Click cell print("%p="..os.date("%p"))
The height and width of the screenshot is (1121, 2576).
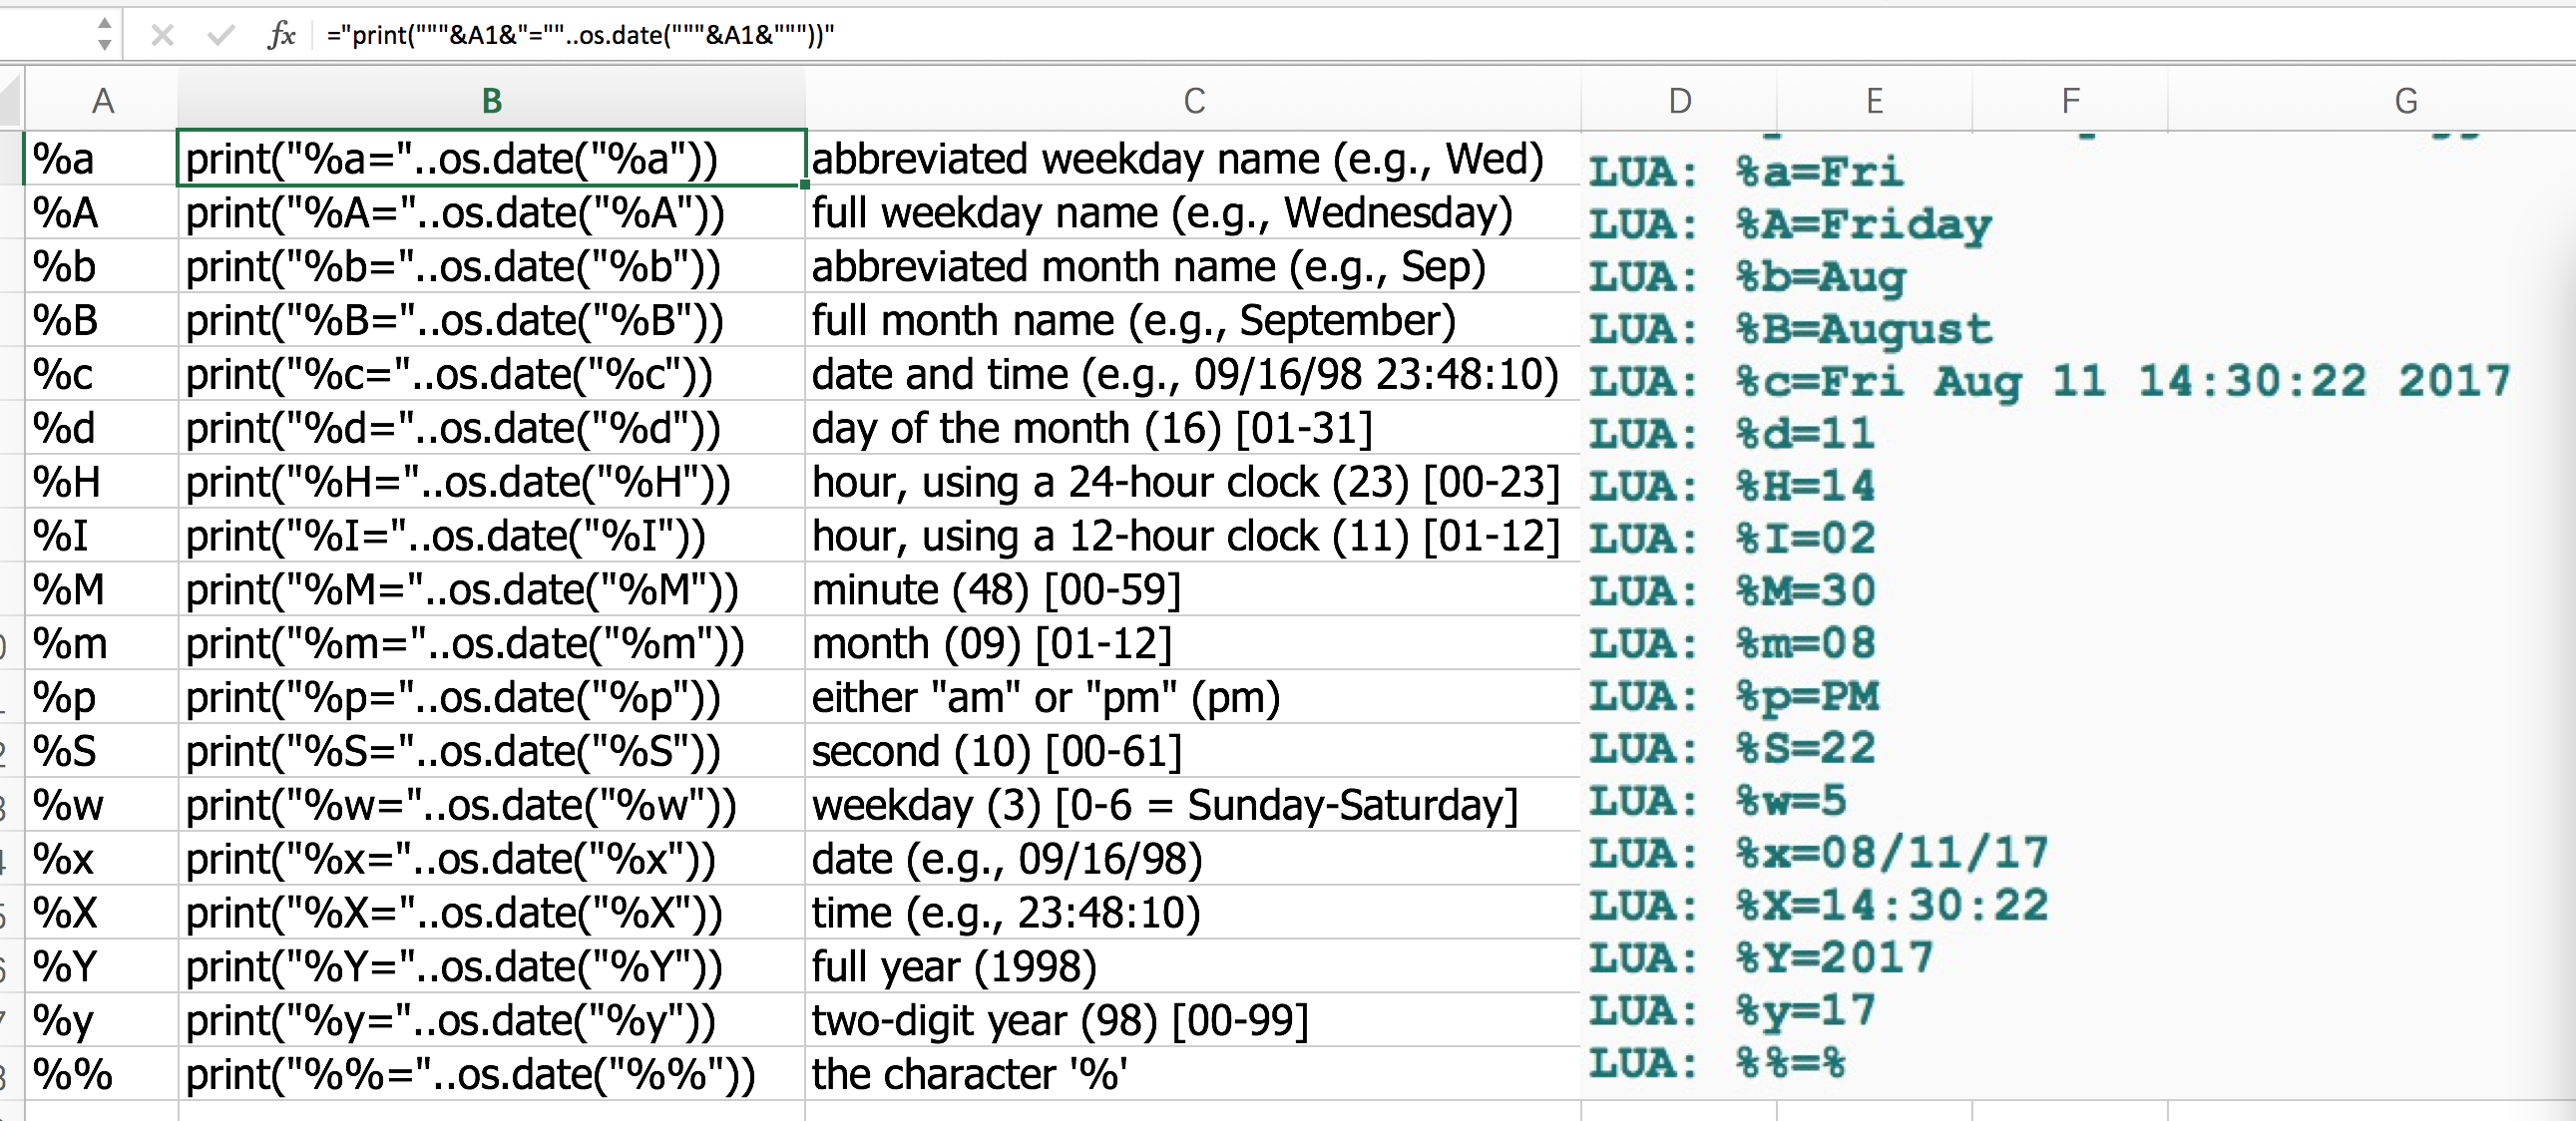pos(491,697)
